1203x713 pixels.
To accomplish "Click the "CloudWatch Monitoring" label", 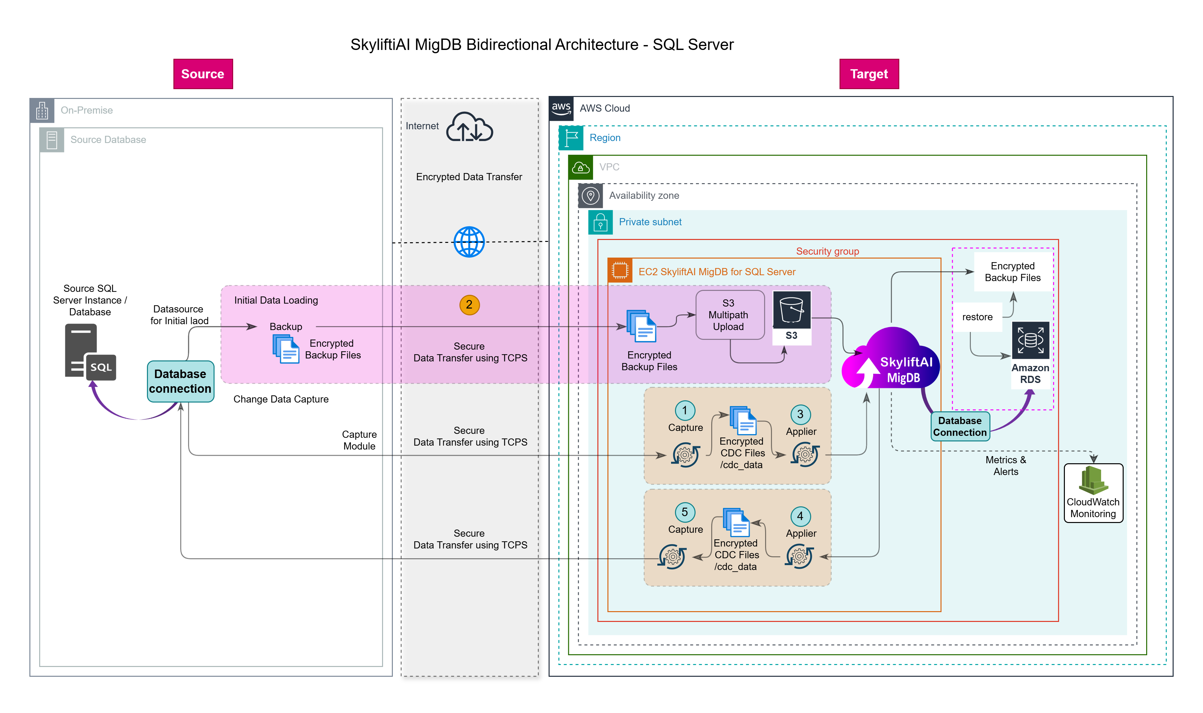I will (x=1093, y=508).
